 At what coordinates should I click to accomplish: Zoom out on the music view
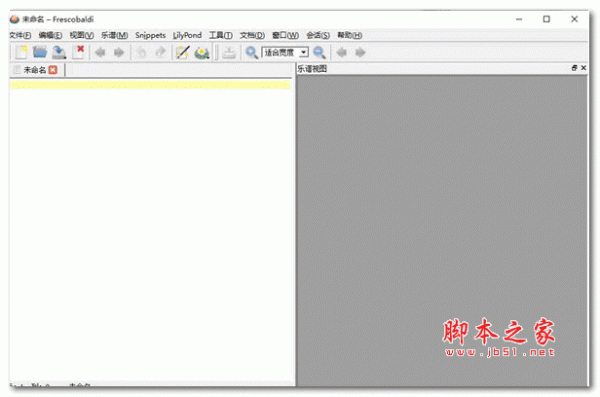click(x=320, y=52)
